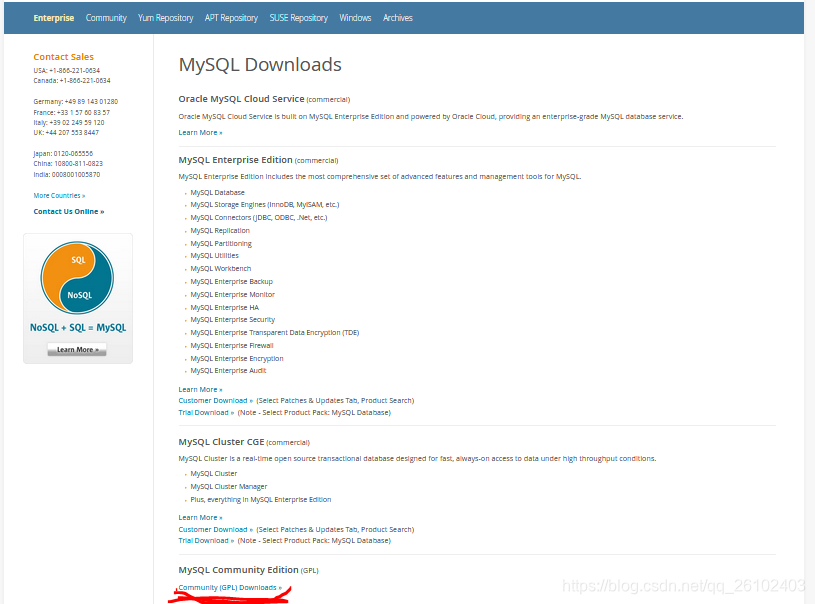Click the MySQL Community Edition heading

239,570
